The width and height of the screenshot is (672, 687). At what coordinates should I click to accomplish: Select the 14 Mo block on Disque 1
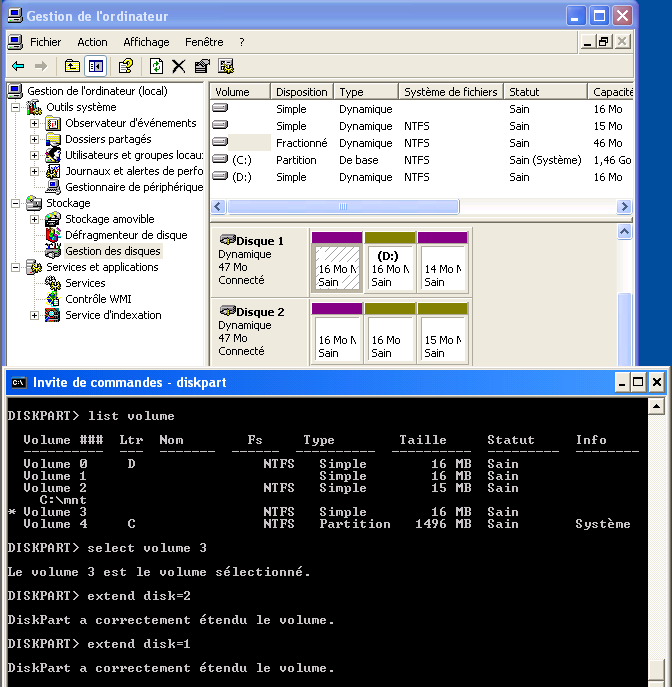[x=442, y=262]
